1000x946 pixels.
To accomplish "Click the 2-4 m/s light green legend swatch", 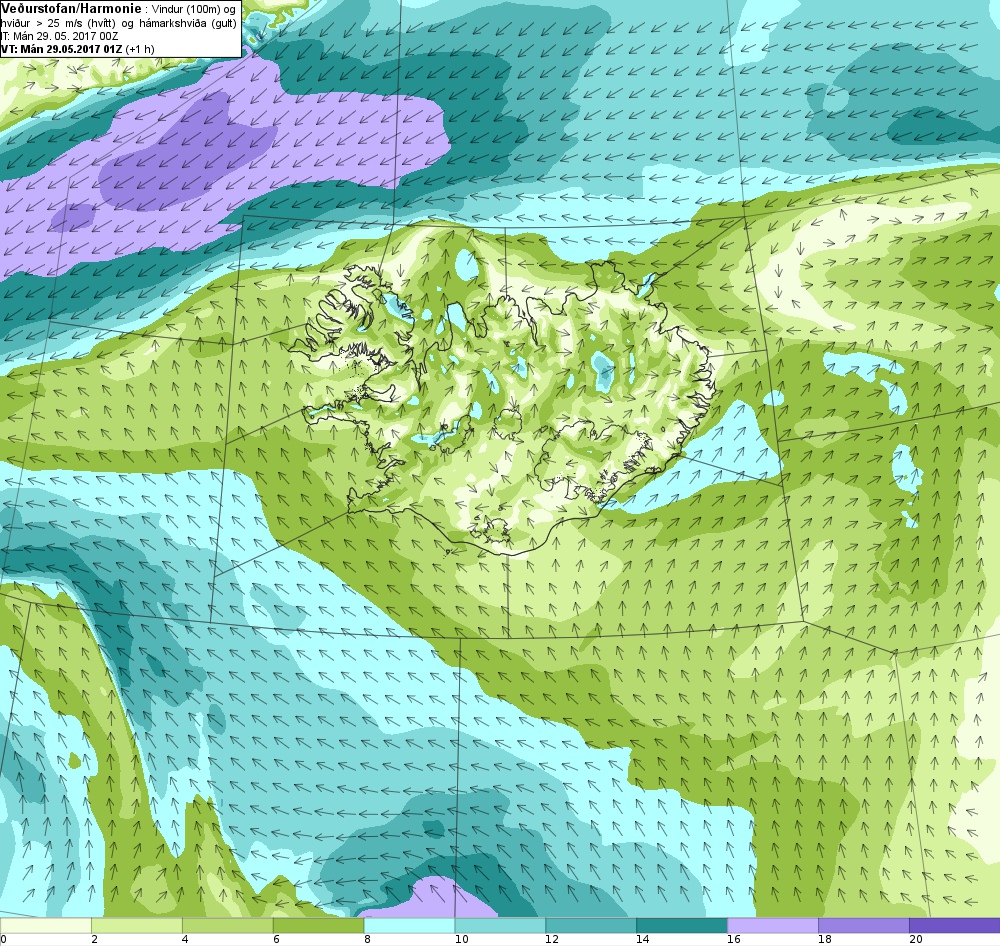I will (x=137, y=925).
